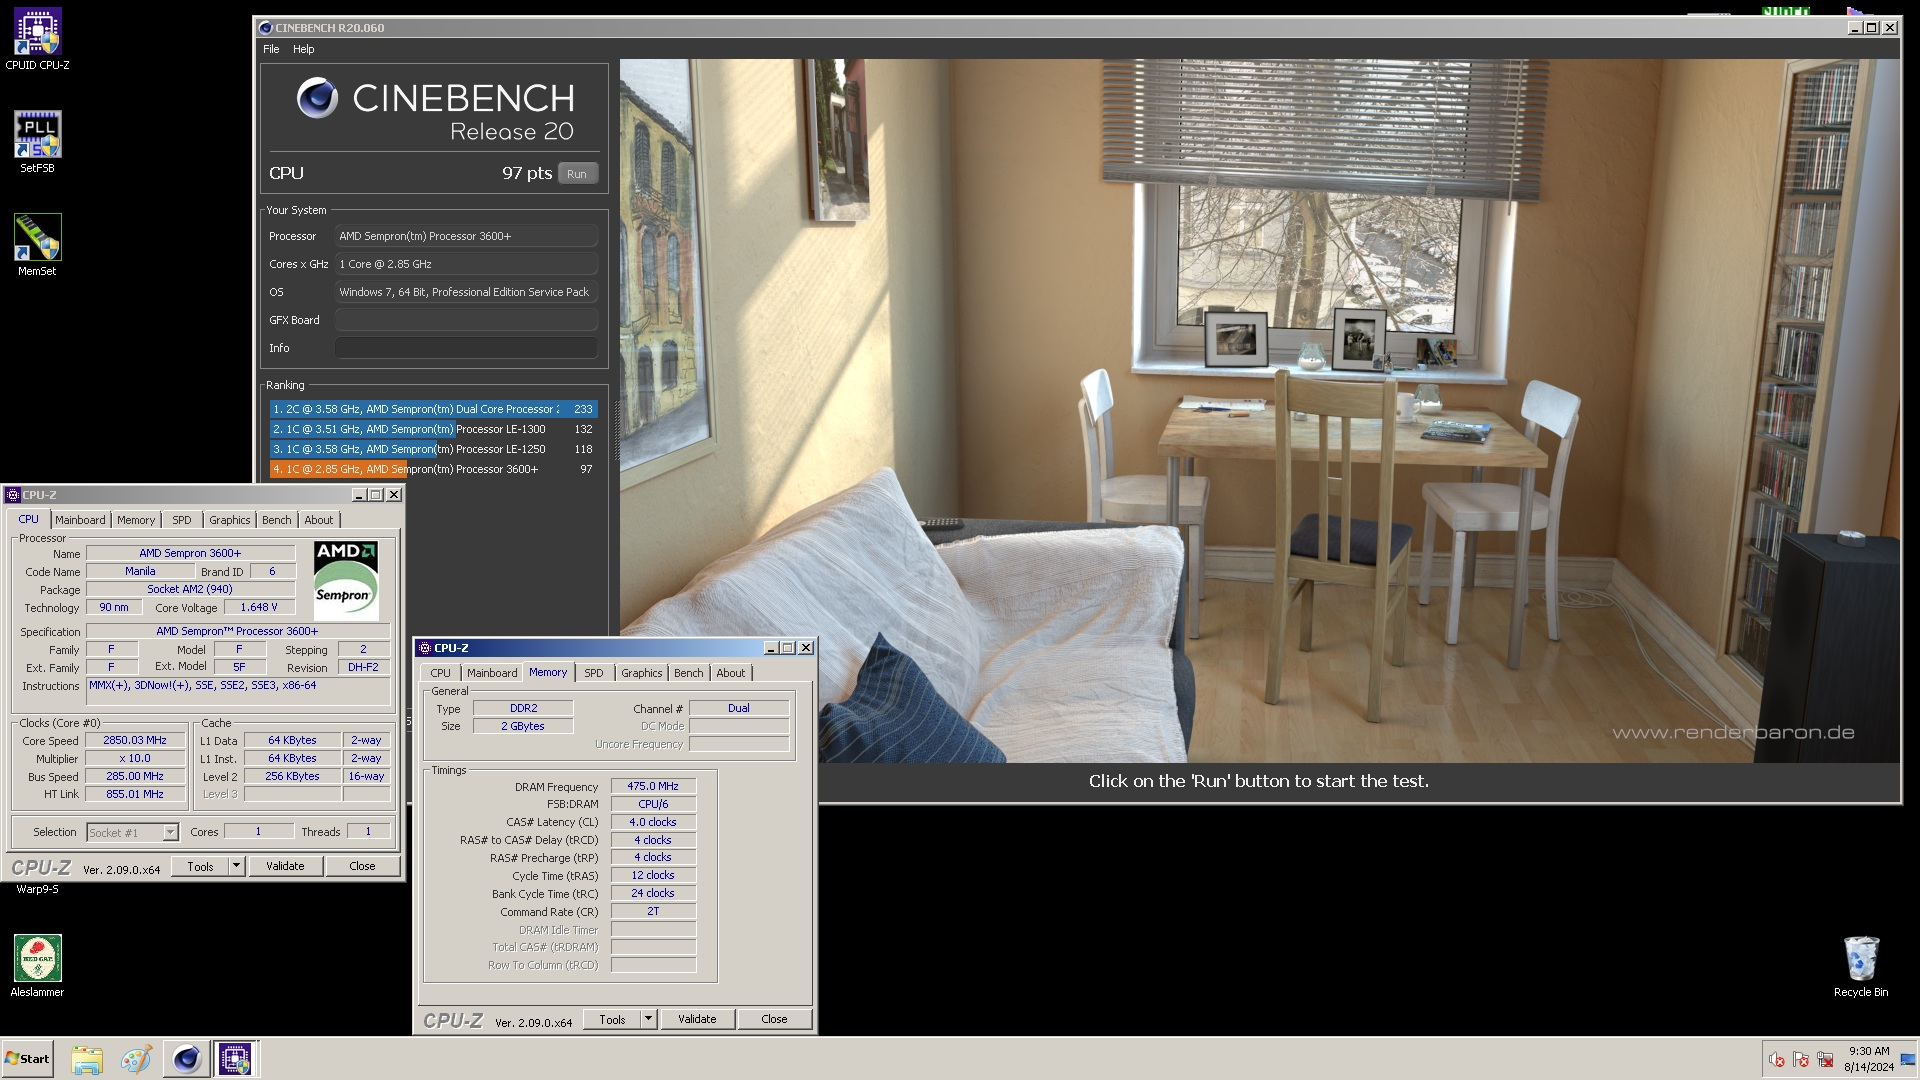Click the Cinebench title bar icon
This screenshot has height=1080, width=1920.
click(266, 28)
